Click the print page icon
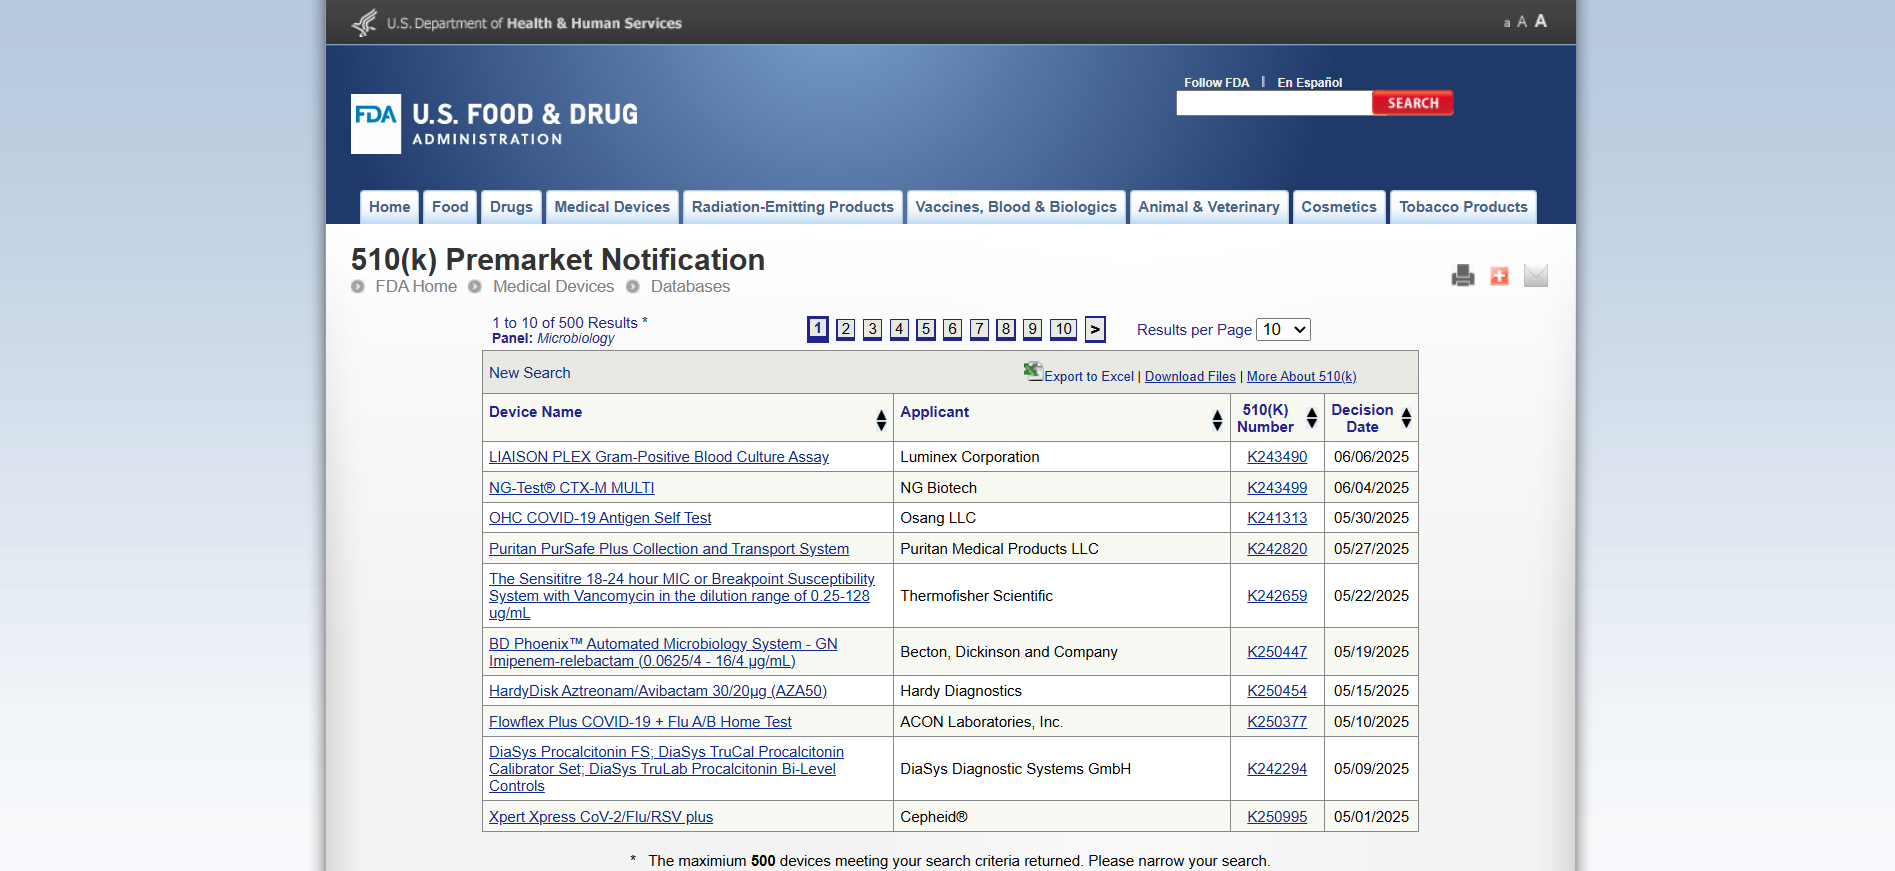The width and height of the screenshot is (1895, 871). pyautogui.click(x=1463, y=275)
